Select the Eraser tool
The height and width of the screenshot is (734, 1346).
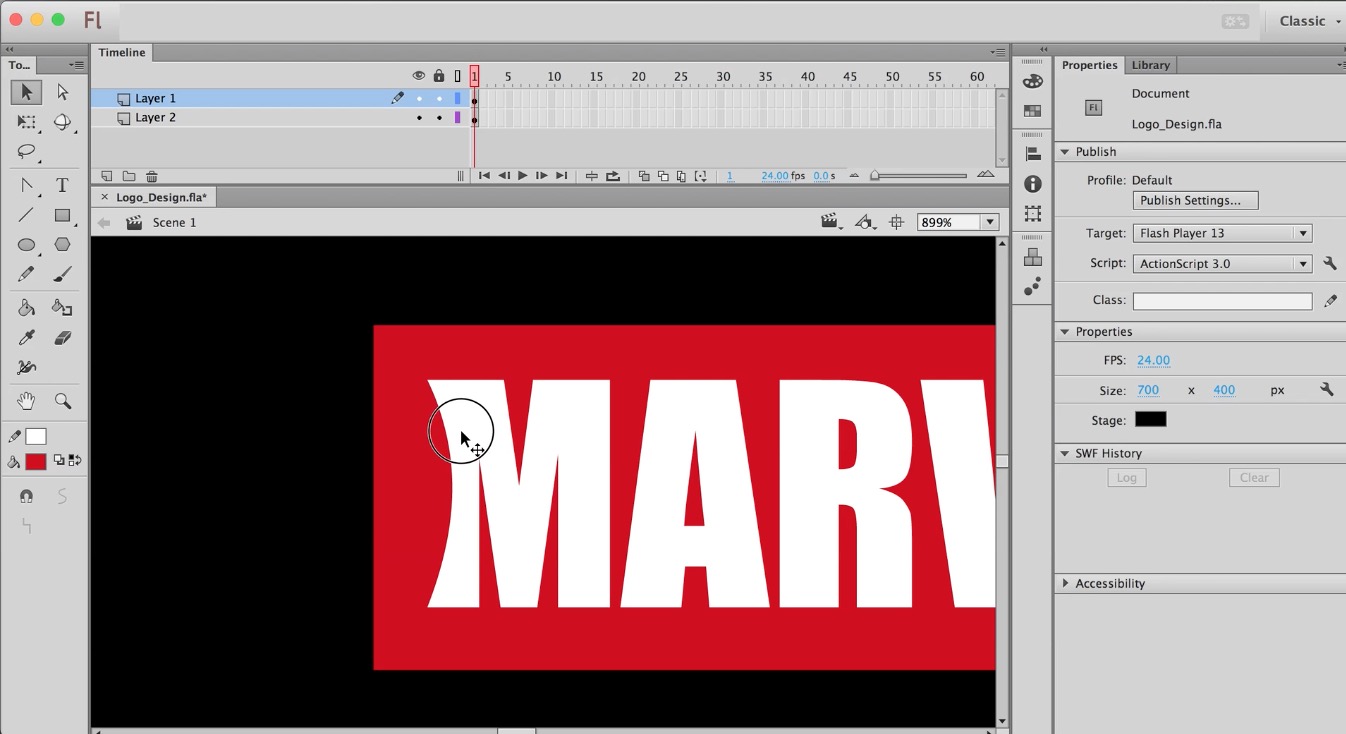click(62, 337)
